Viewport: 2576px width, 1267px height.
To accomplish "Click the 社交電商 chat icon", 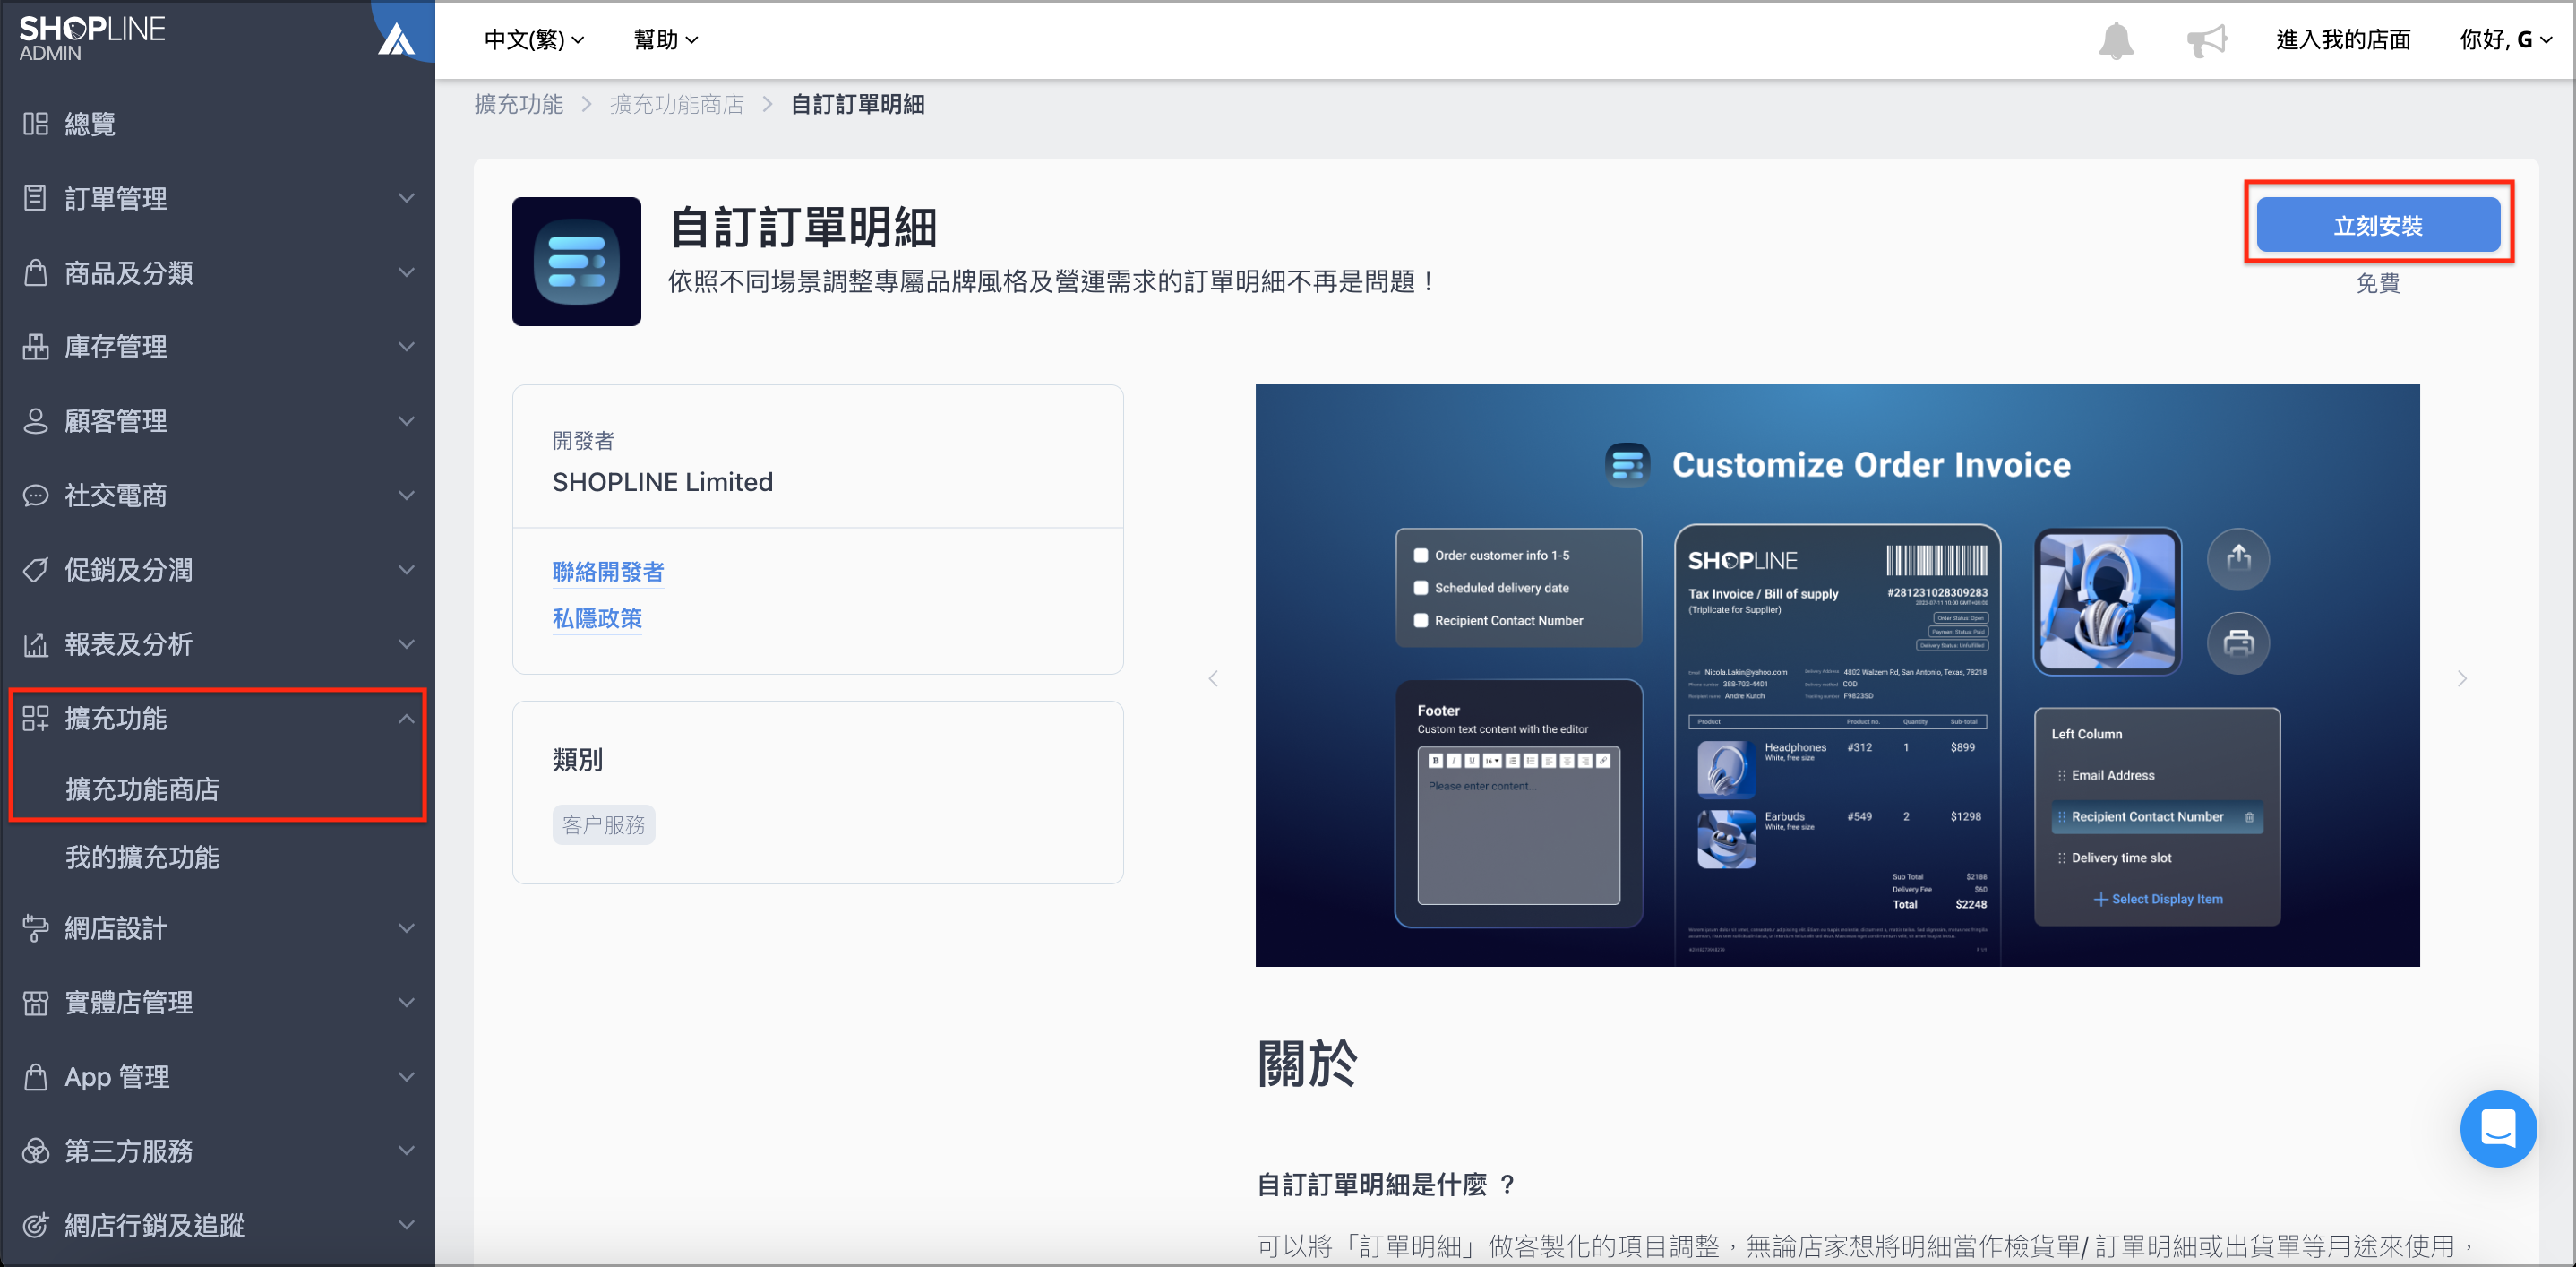I will coord(36,495).
